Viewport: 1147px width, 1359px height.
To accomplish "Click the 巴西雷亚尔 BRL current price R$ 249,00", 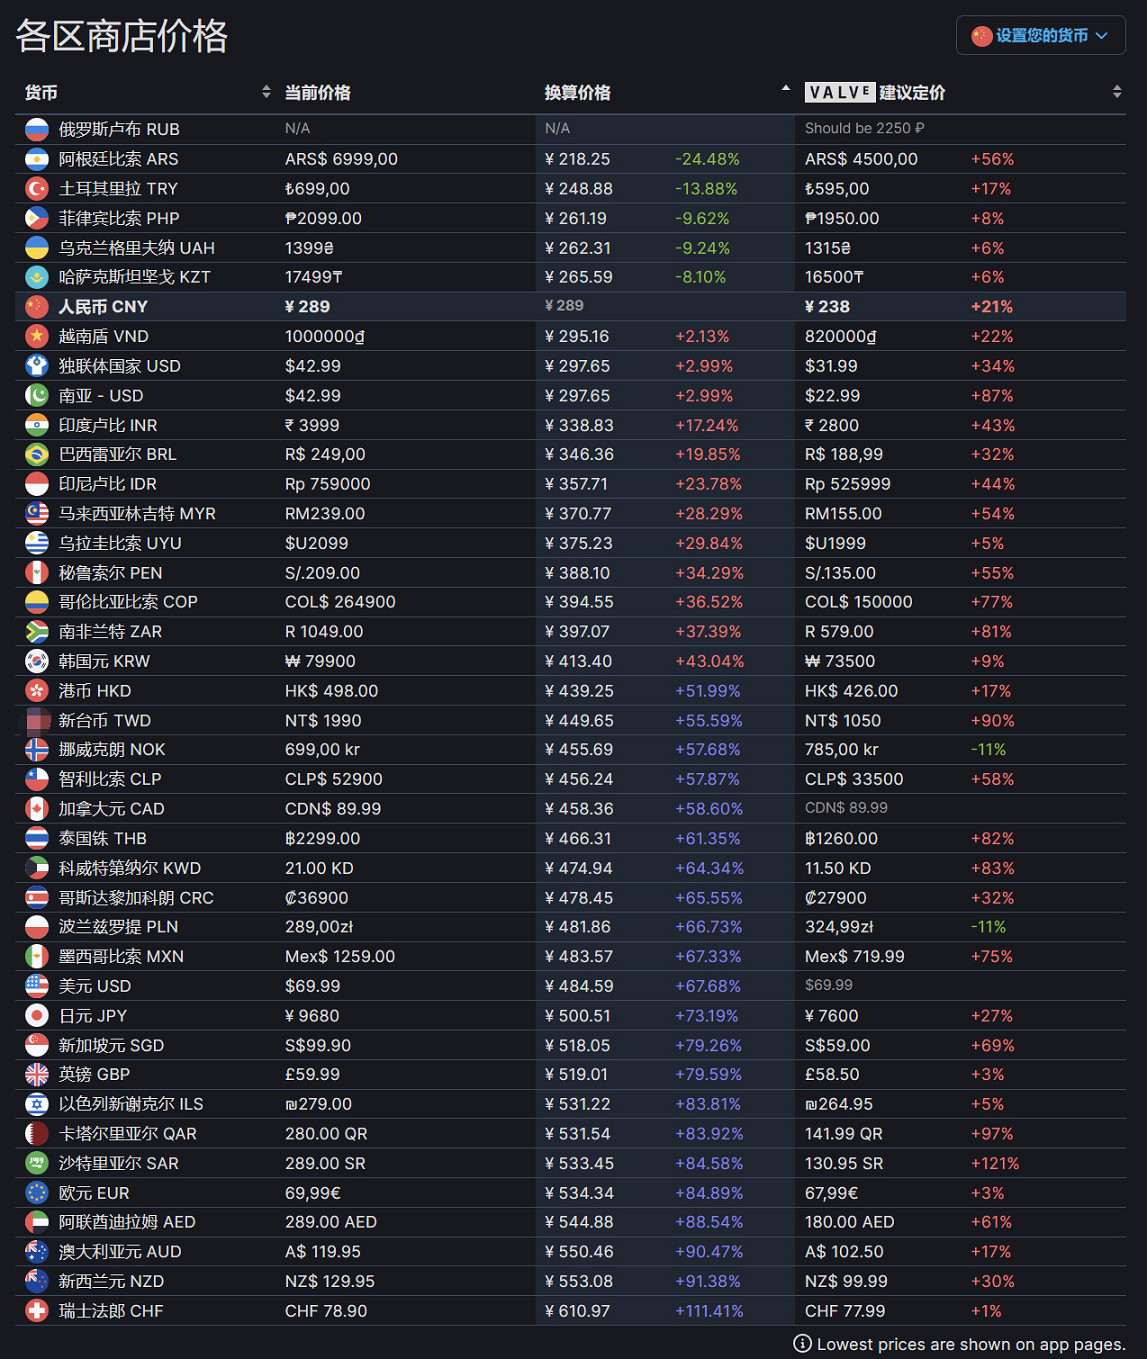I will tap(325, 454).
